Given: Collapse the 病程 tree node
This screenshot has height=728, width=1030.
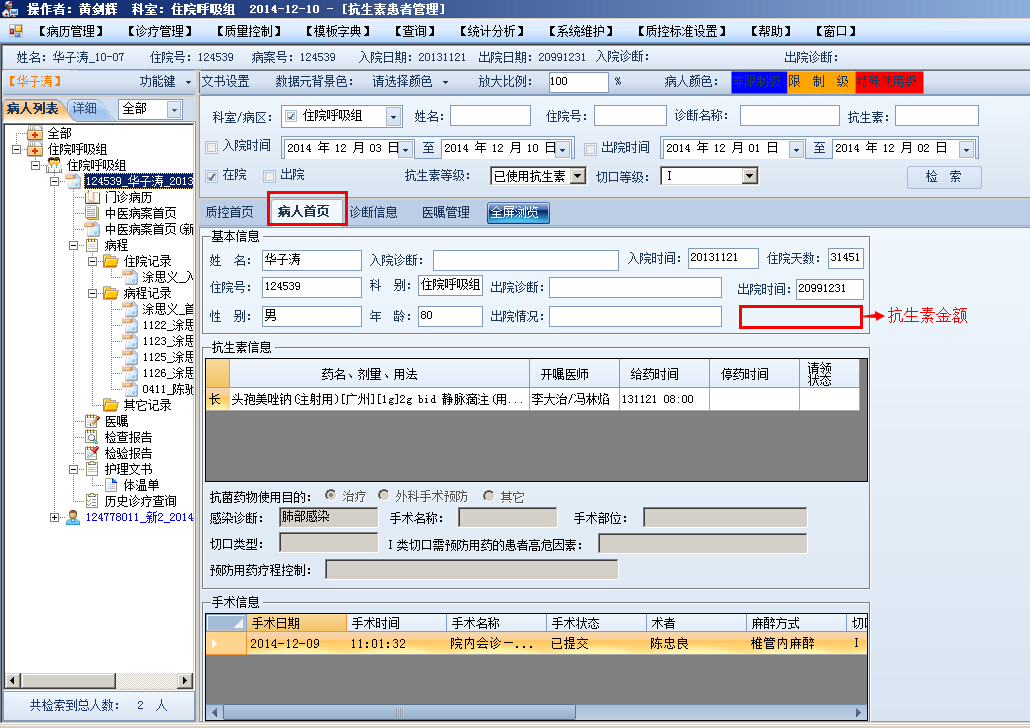Looking at the screenshot, I should click(73, 245).
